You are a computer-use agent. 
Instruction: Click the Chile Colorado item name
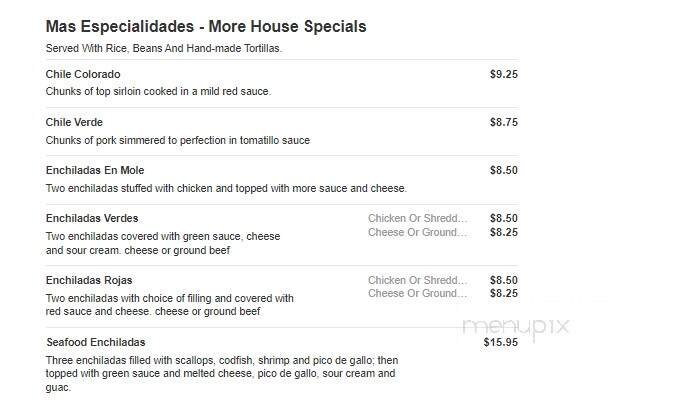tap(83, 75)
